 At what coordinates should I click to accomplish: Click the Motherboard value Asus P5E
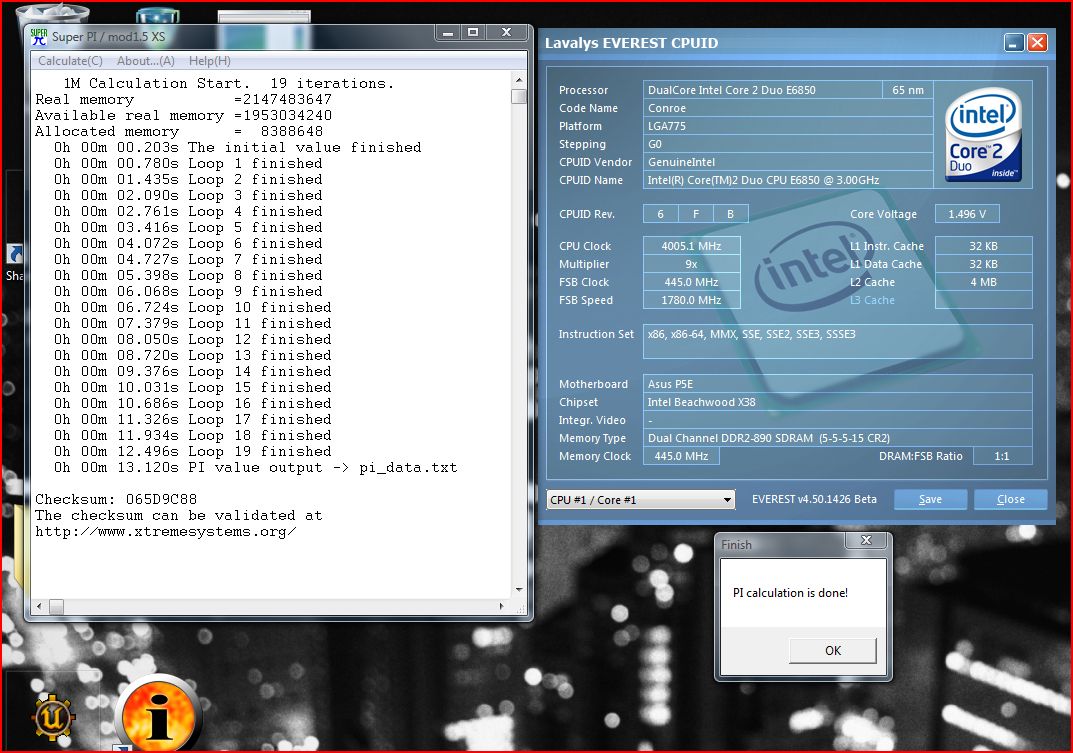(x=838, y=384)
